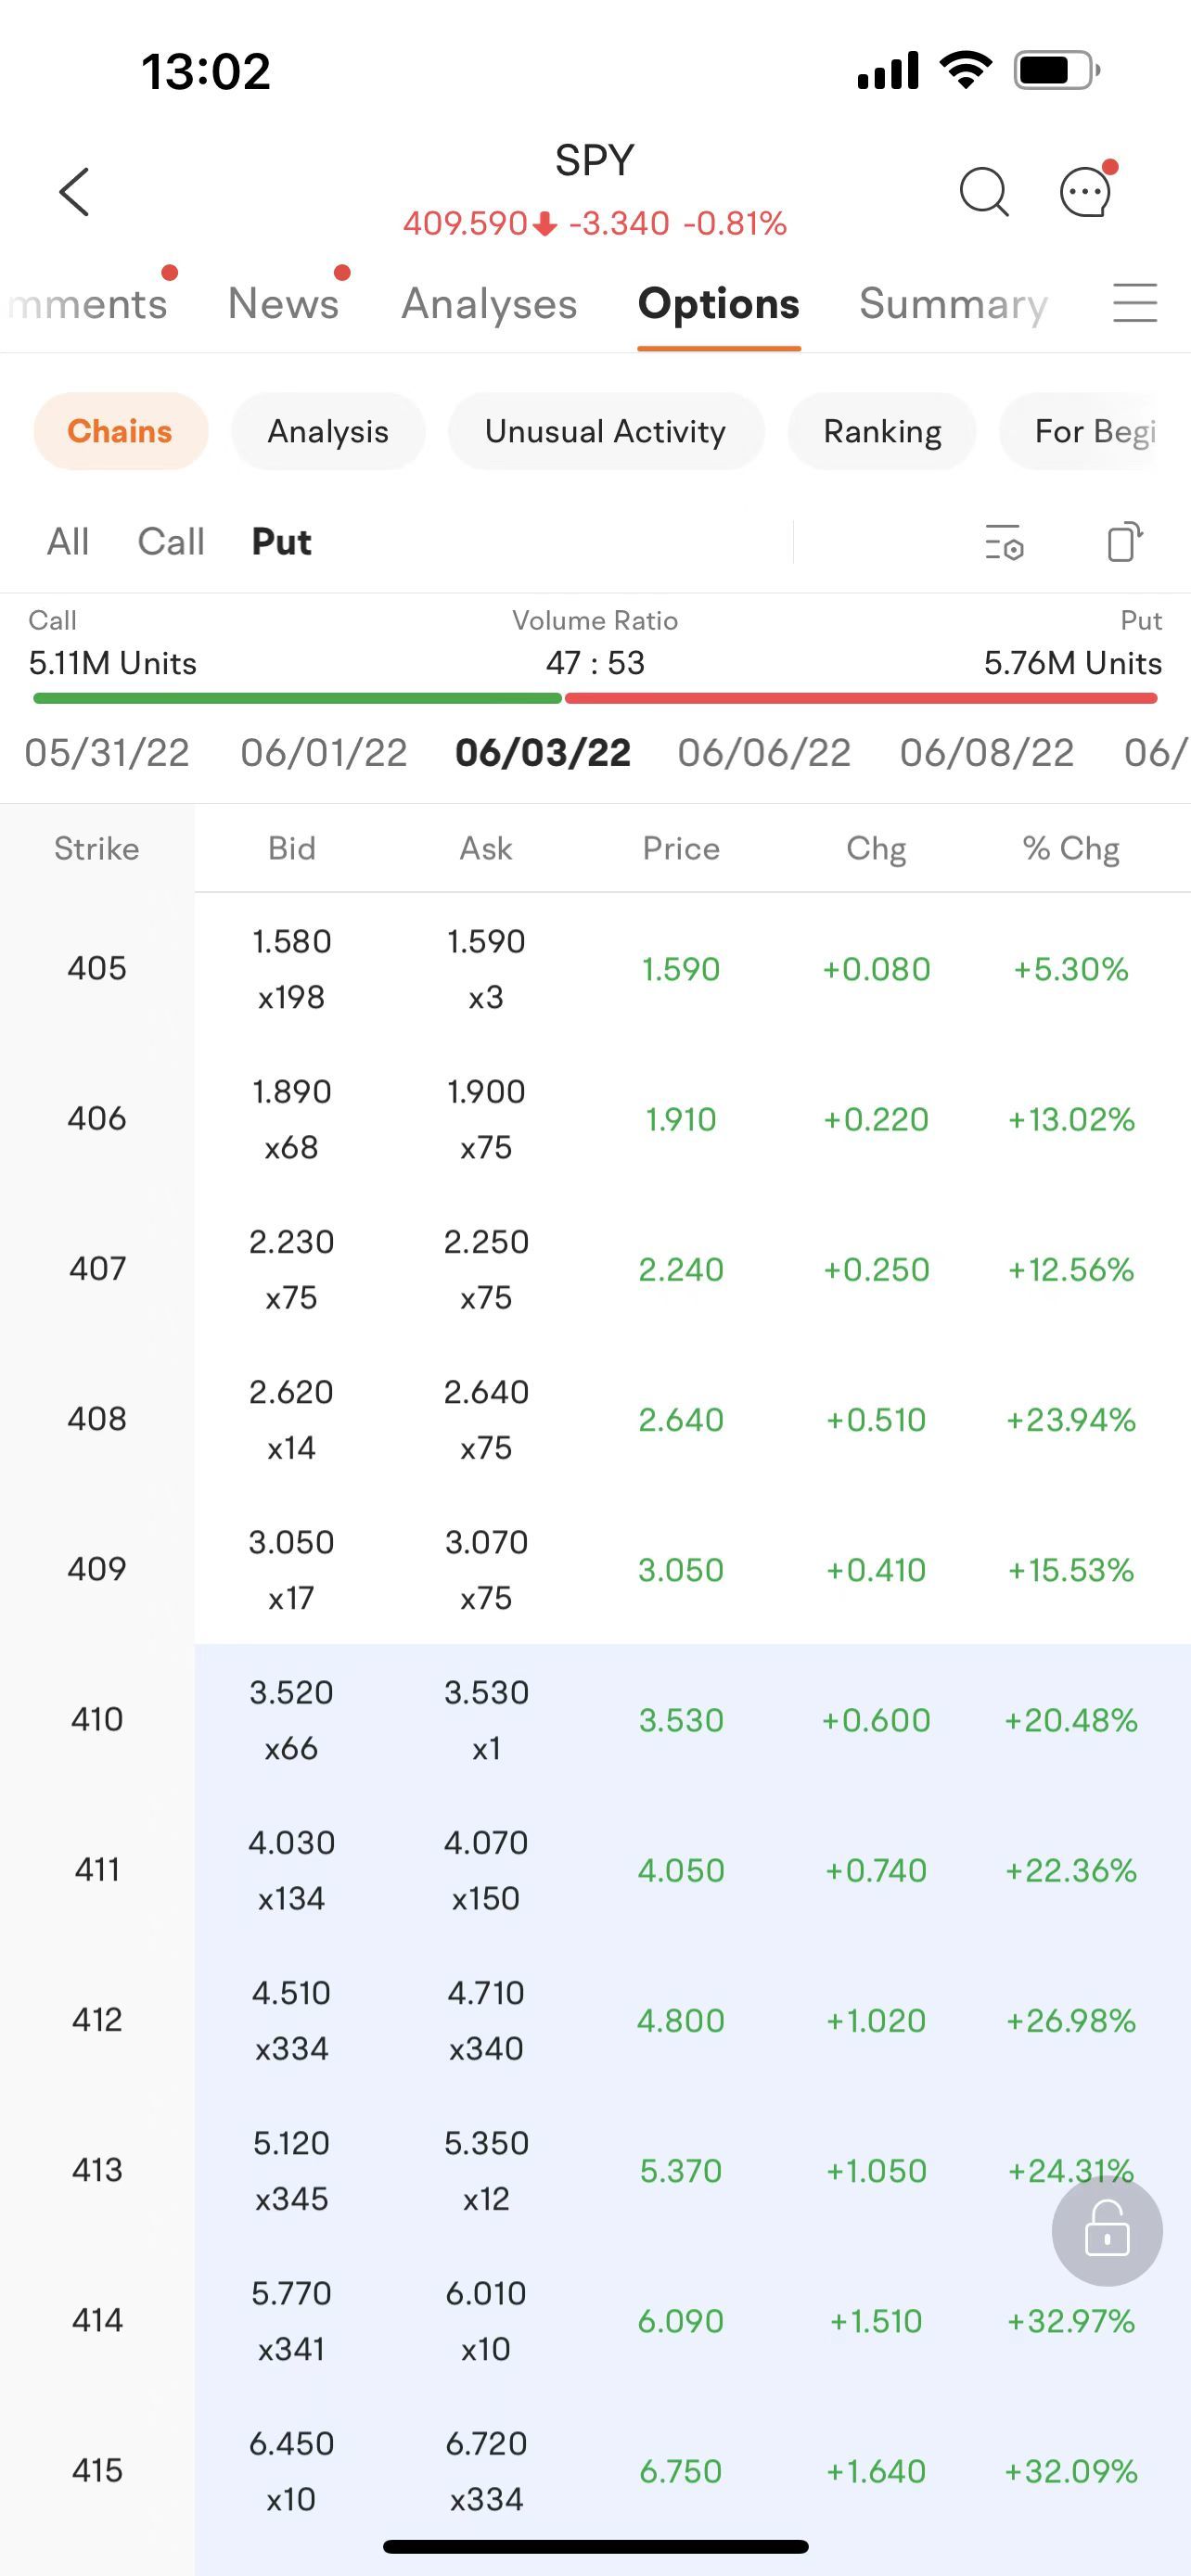Tap the floating lock icon

click(x=1106, y=2229)
